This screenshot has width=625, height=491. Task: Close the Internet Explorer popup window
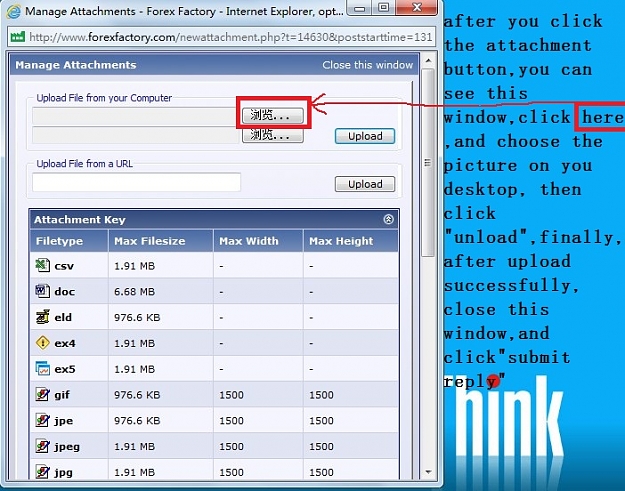click(416, 8)
